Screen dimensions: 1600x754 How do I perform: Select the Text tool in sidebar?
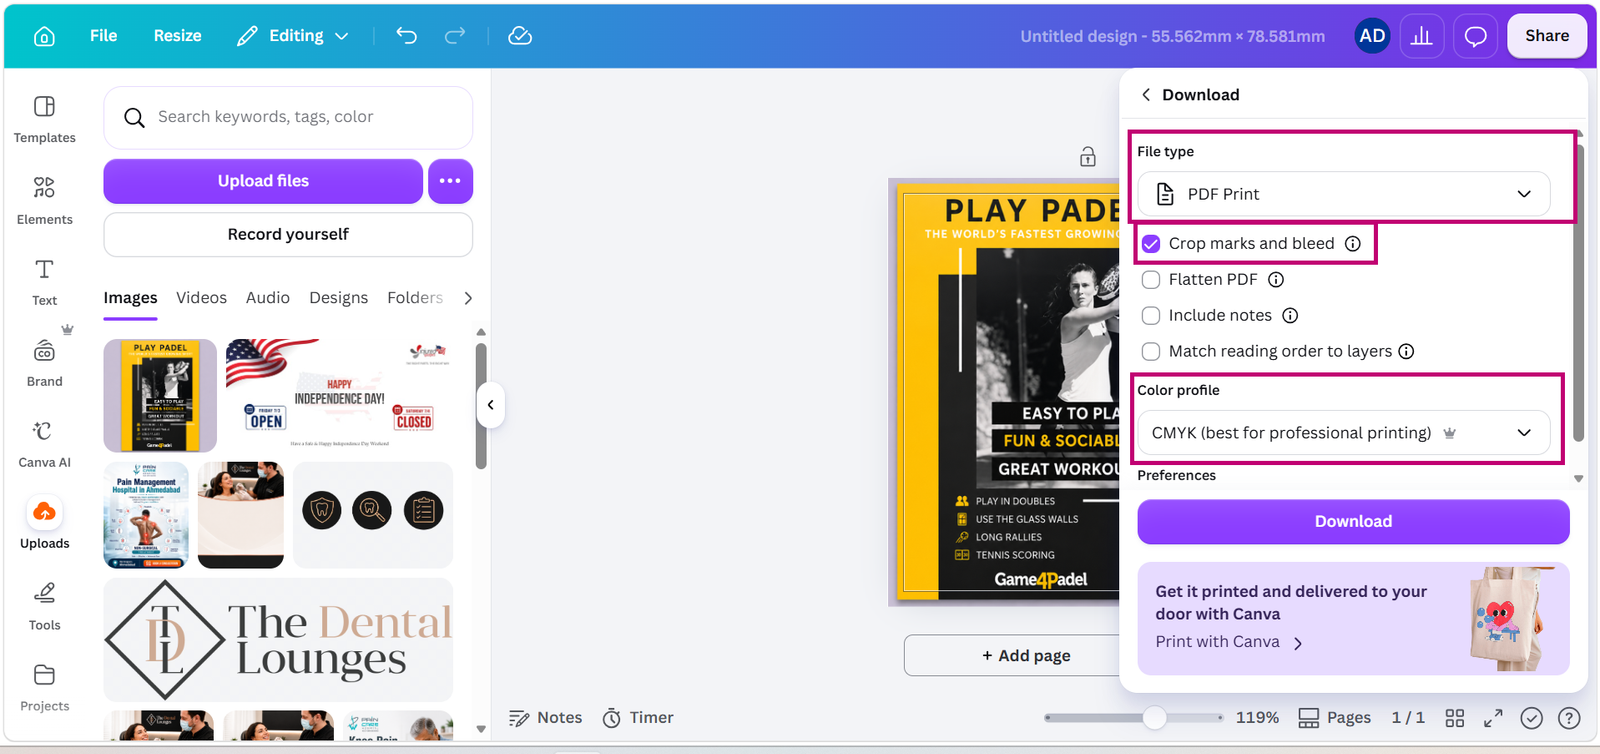44,282
